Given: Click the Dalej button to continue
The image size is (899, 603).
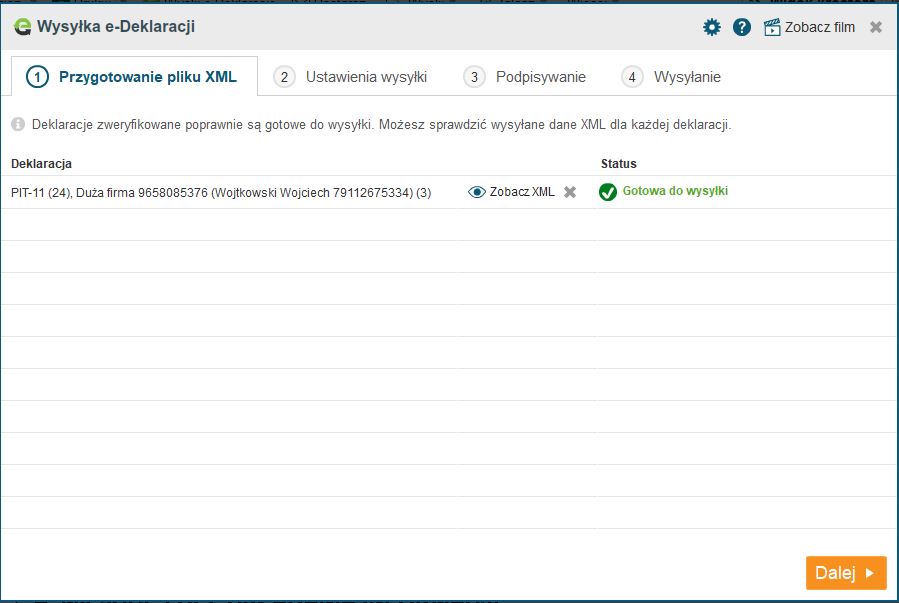Looking at the screenshot, I should point(846,573).
